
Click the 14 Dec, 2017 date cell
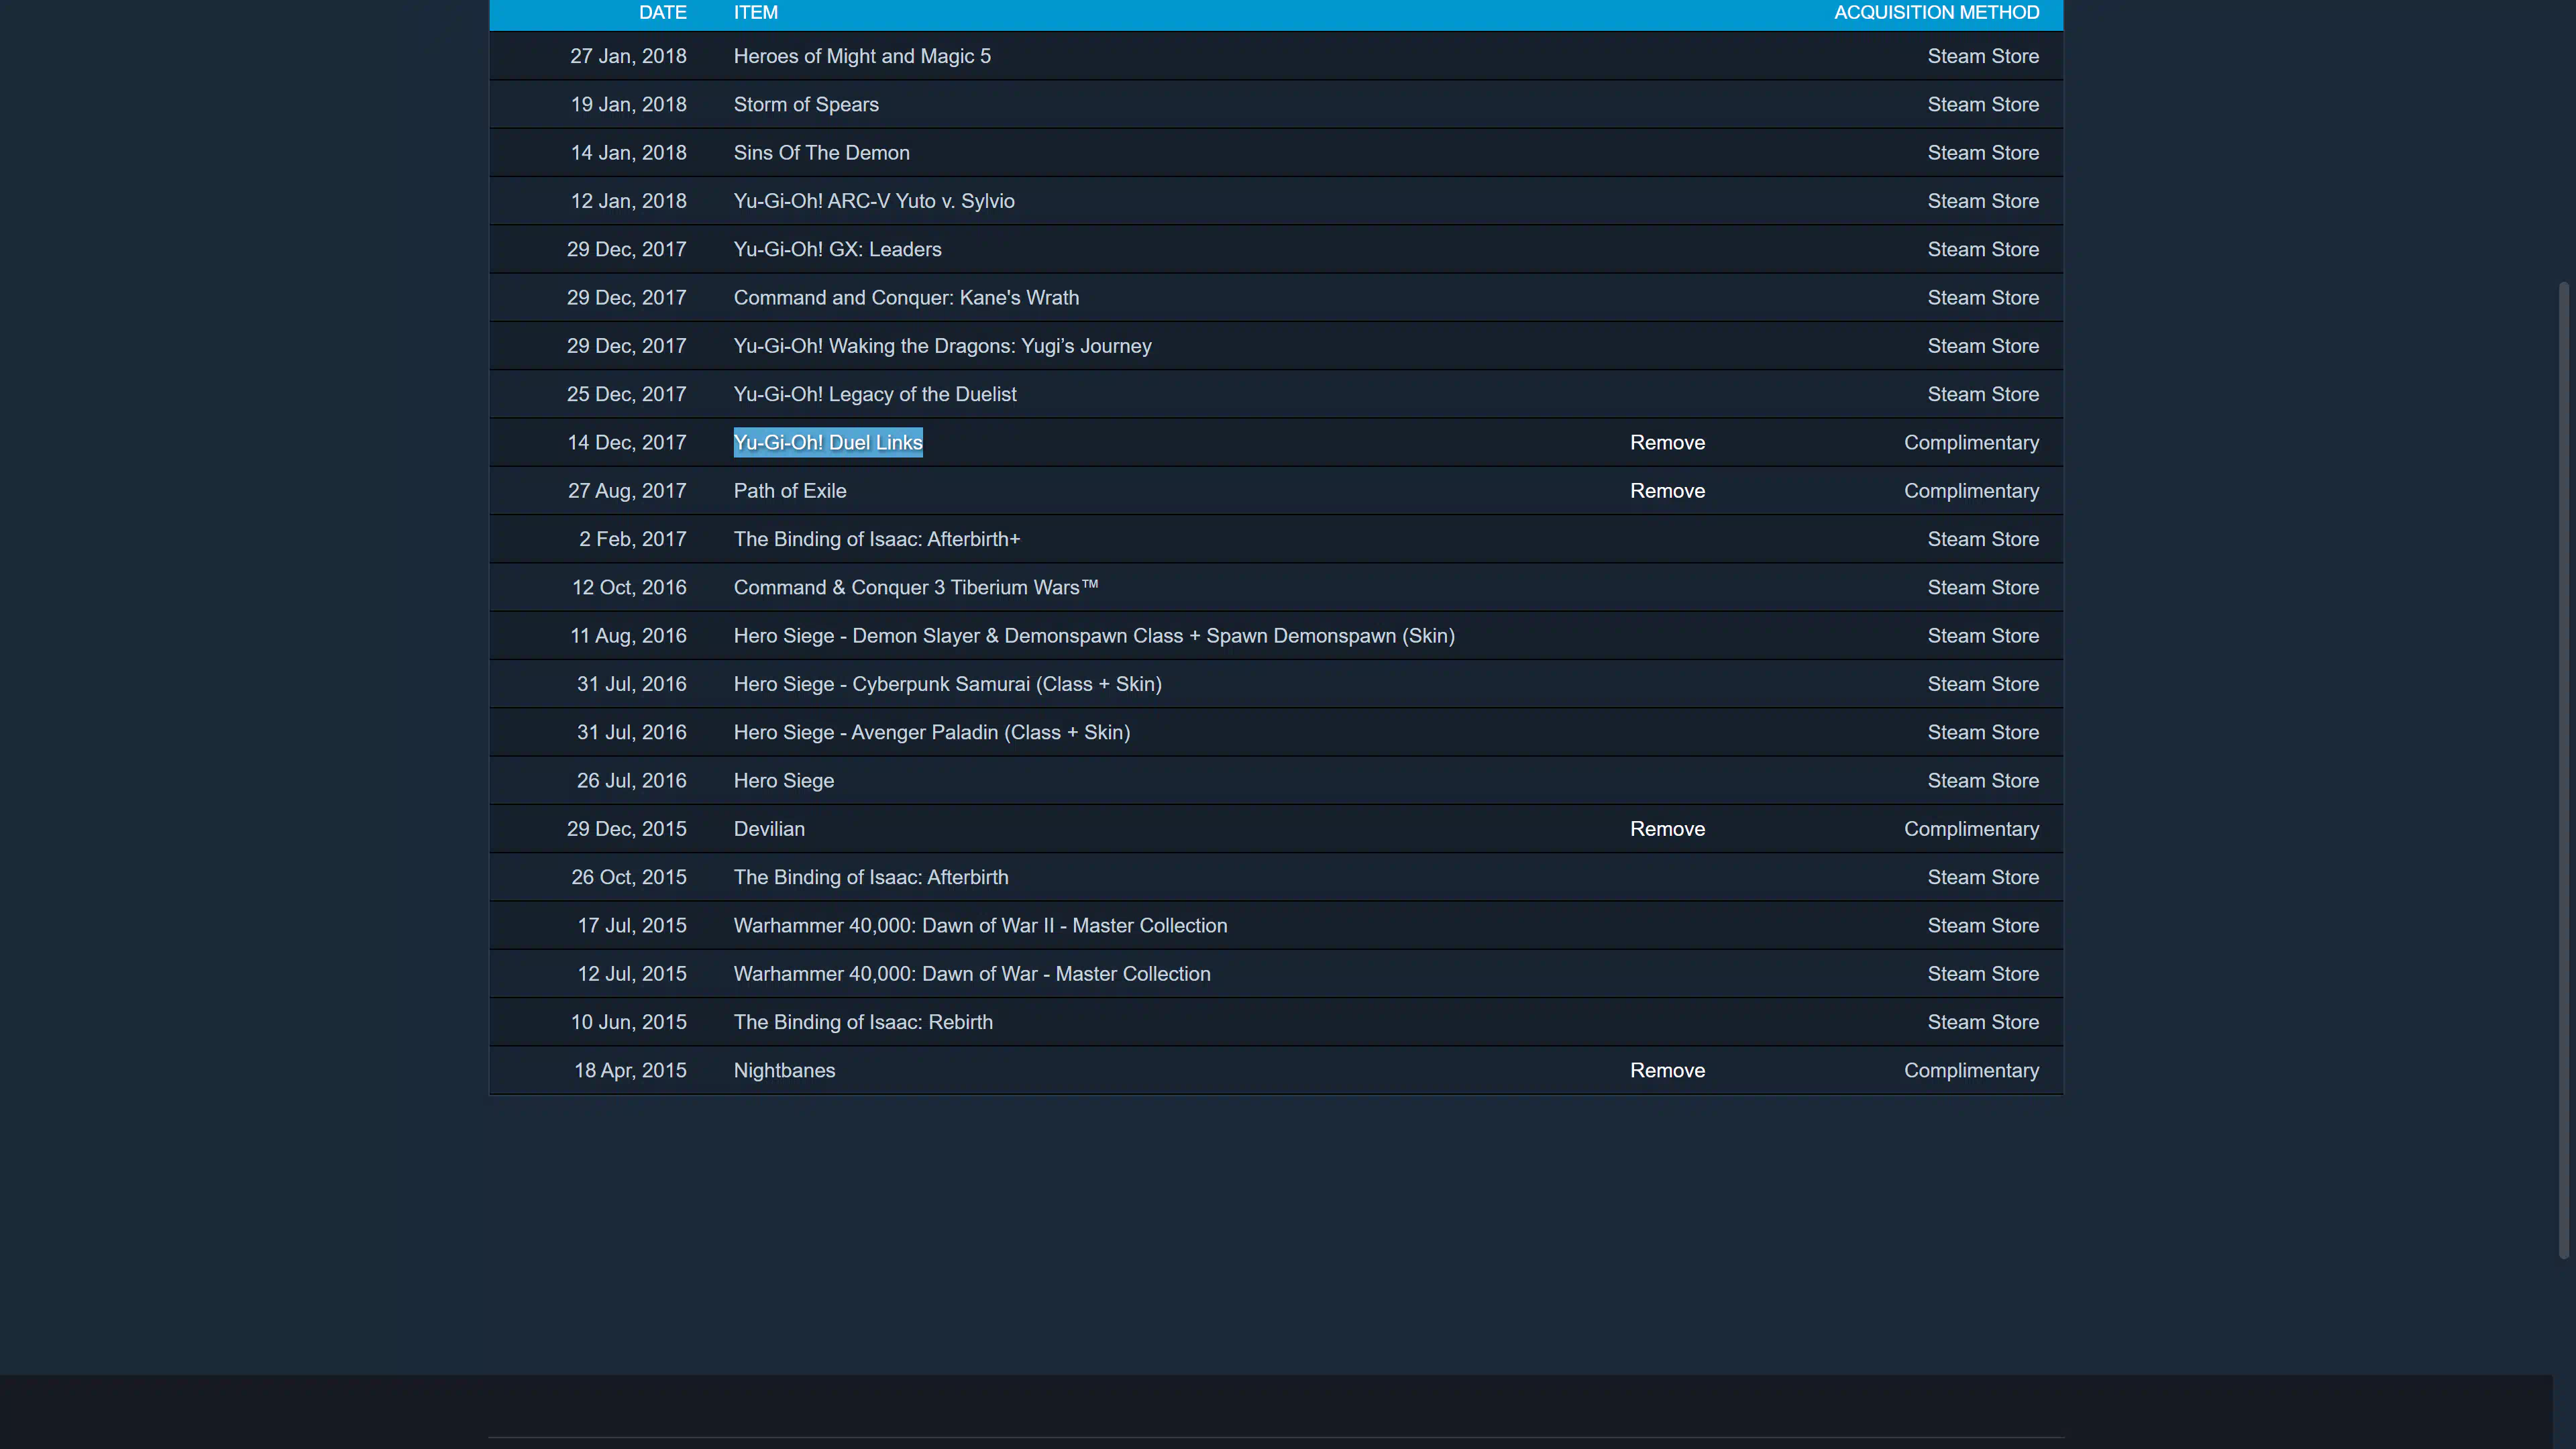(626, 443)
